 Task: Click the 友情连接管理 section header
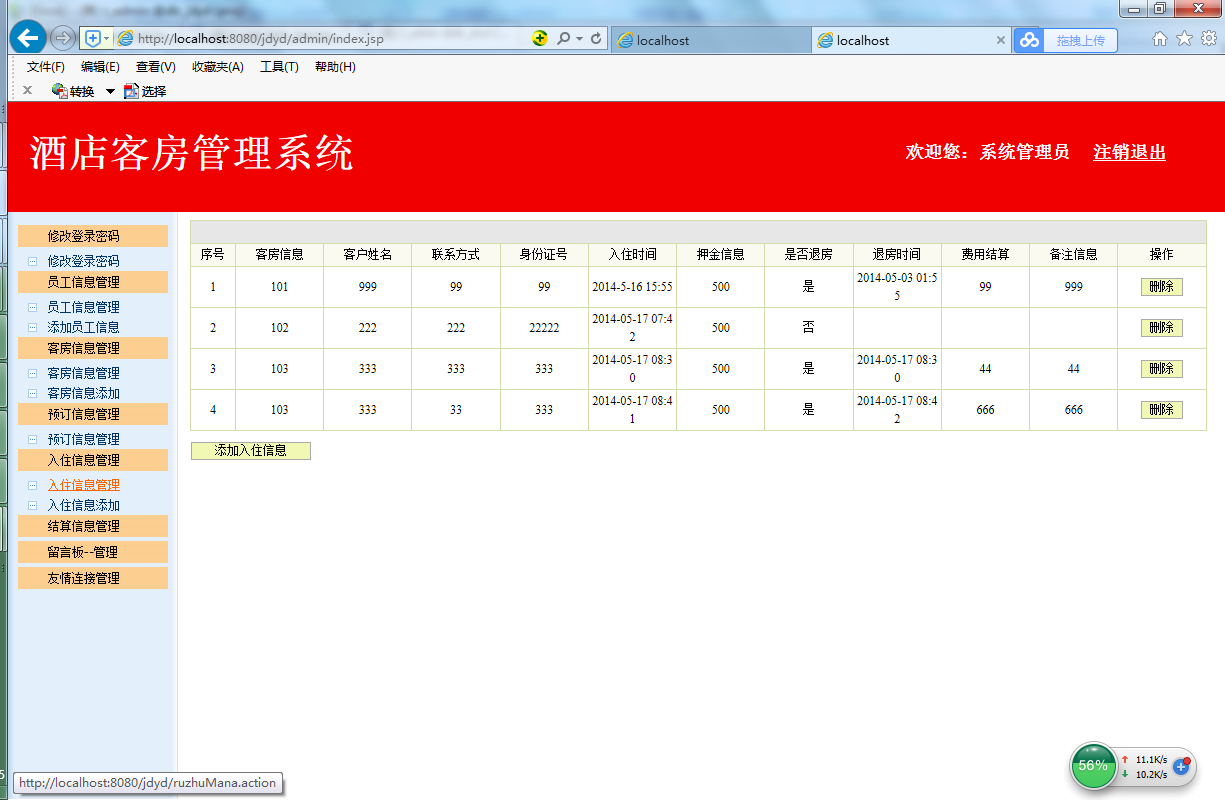tap(93, 578)
